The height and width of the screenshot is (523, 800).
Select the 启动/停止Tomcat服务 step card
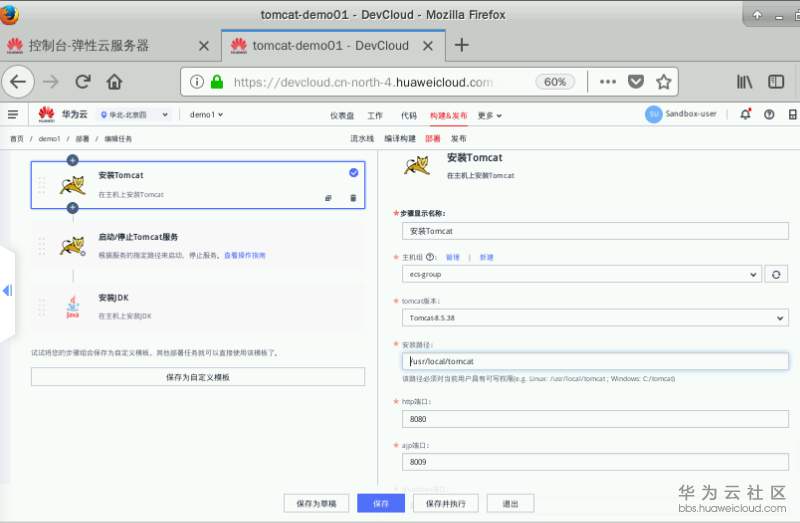(x=198, y=246)
